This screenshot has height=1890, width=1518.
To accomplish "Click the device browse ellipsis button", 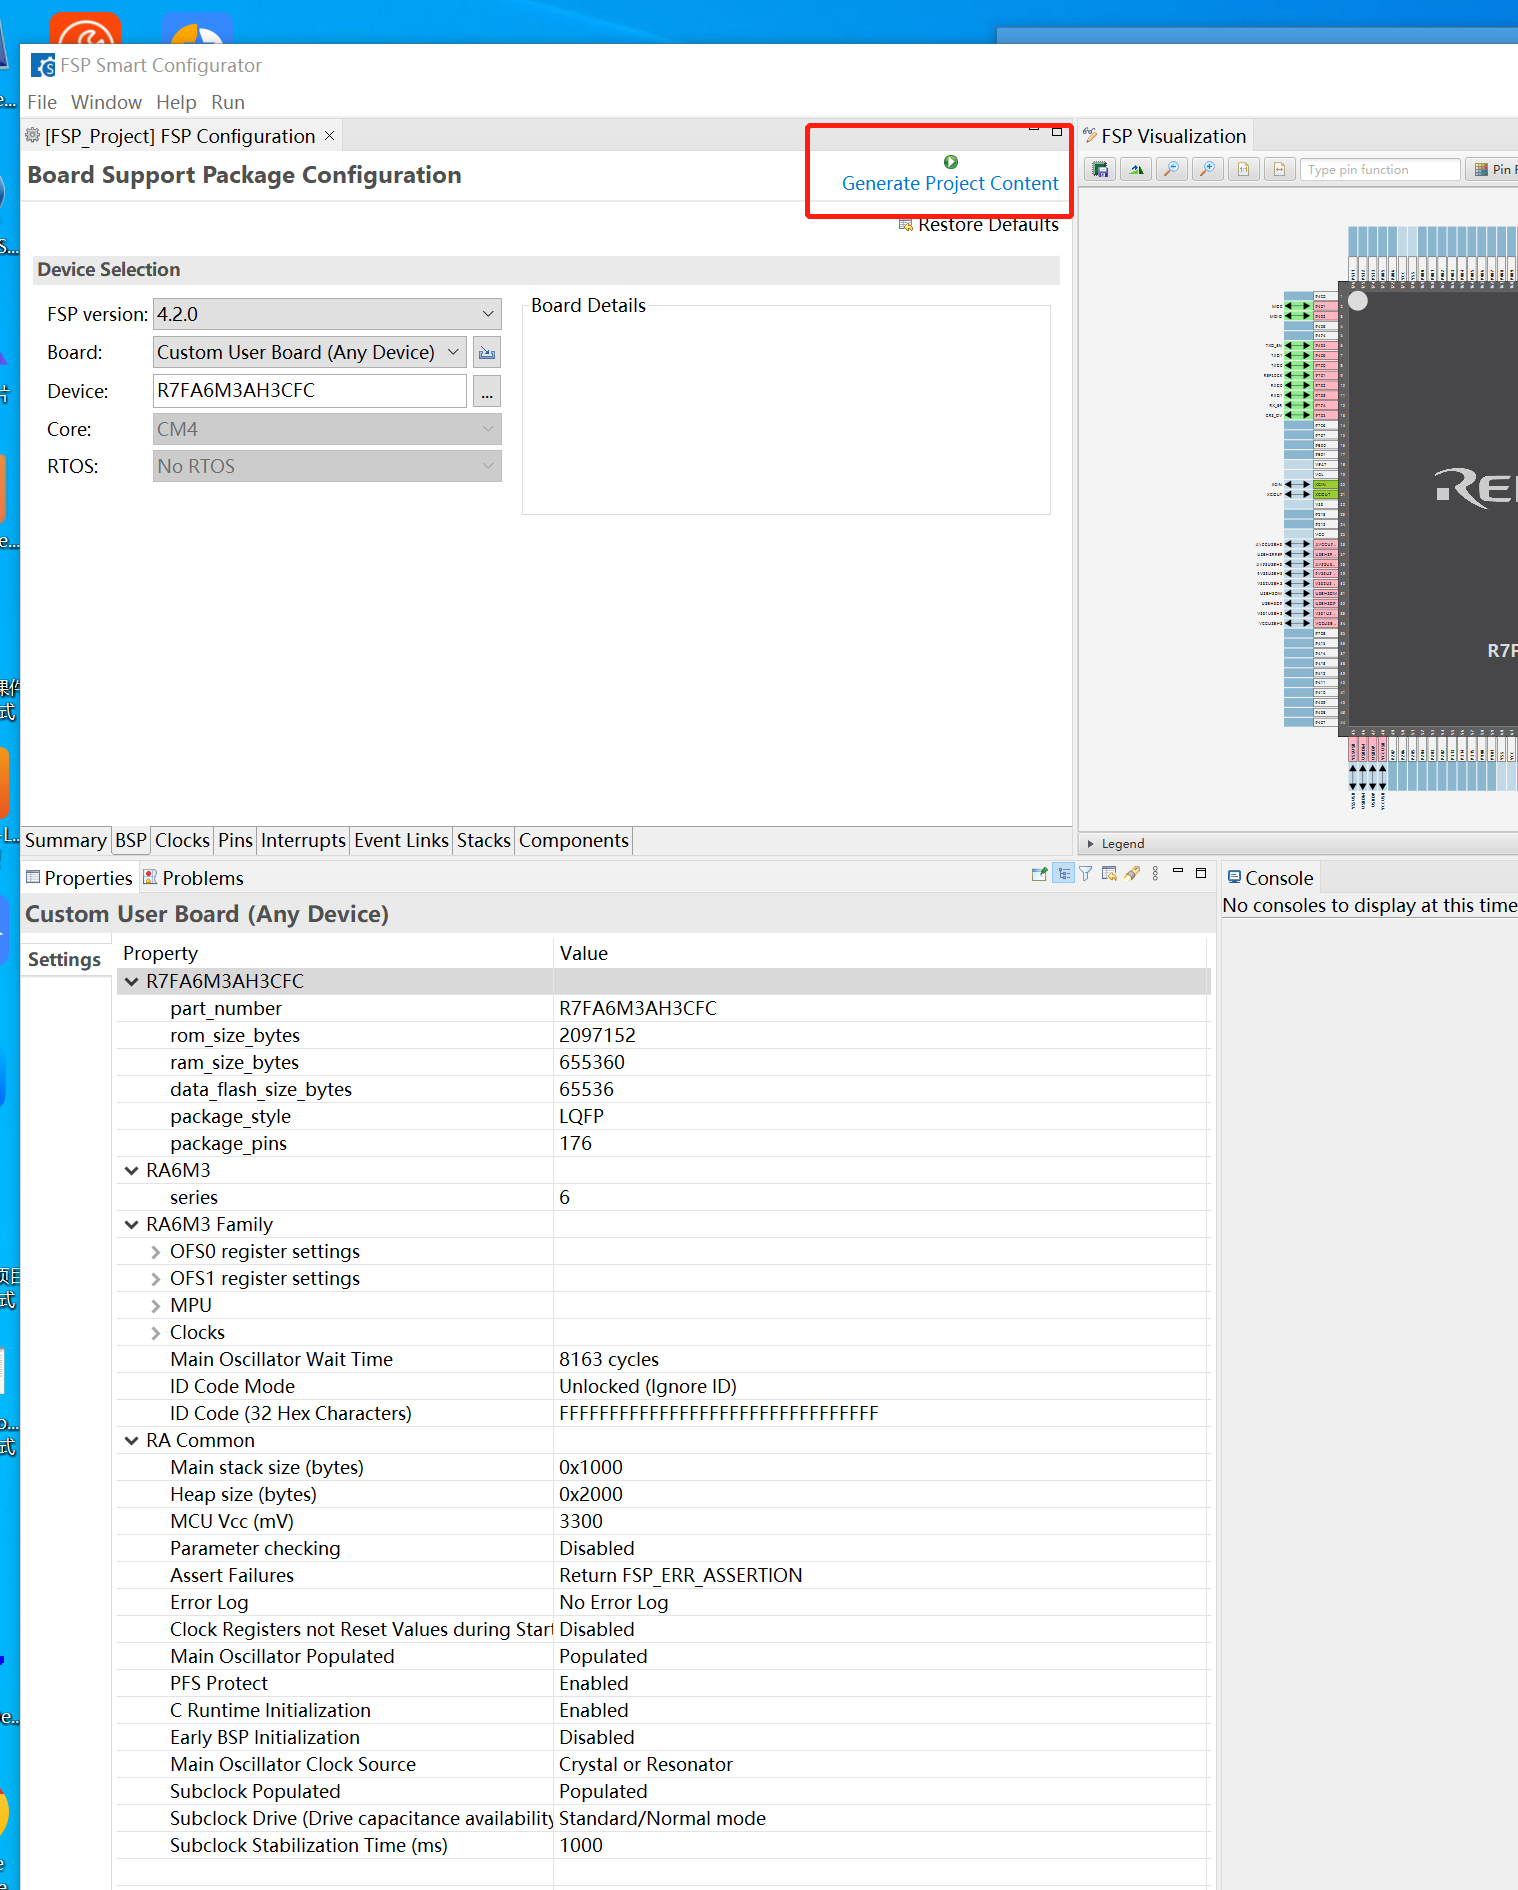I will pyautogui.click(x=487, y=391).
